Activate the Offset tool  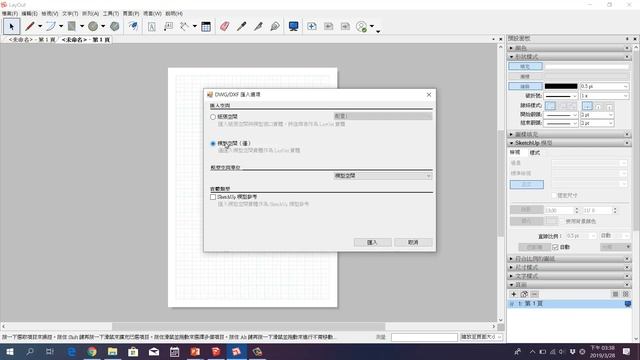tap(133, 27)
